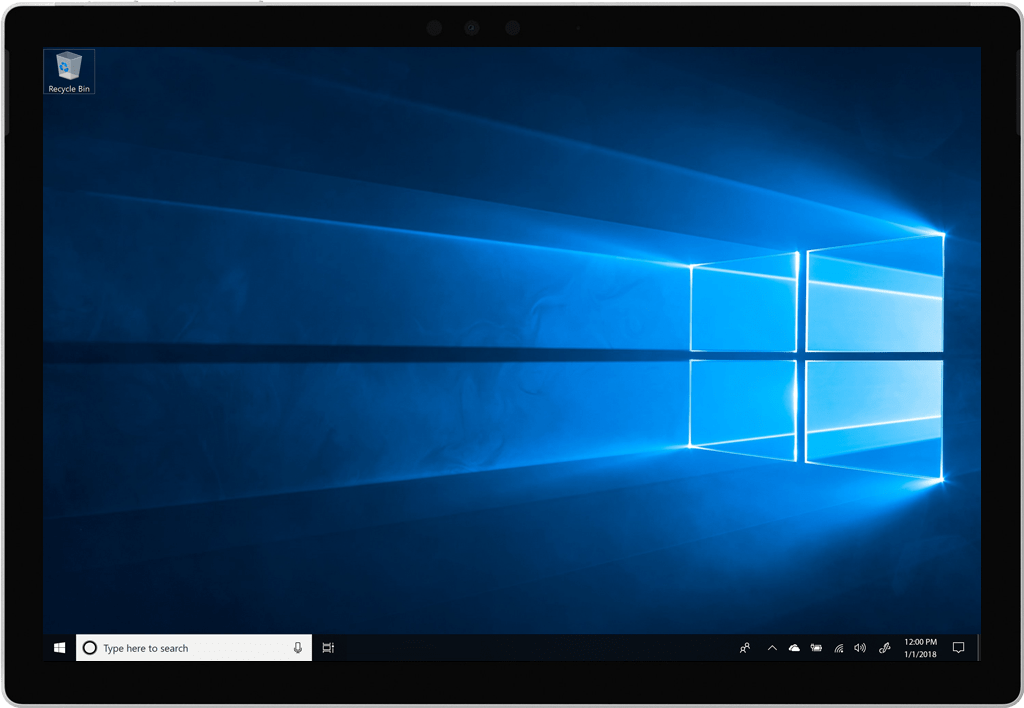Screen dimensions: 1024x708
Task: Click the People icon in the system tray
Action: (745, 647)
